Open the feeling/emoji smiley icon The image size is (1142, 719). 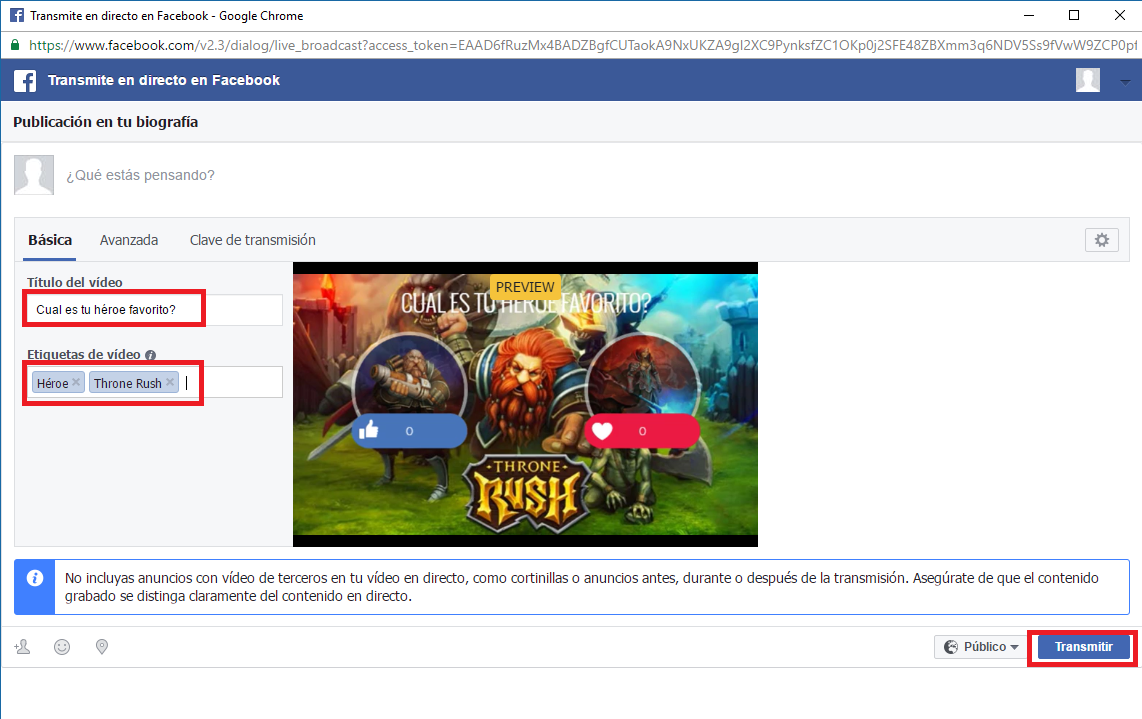pyautogui.click(x=62, y=647)
